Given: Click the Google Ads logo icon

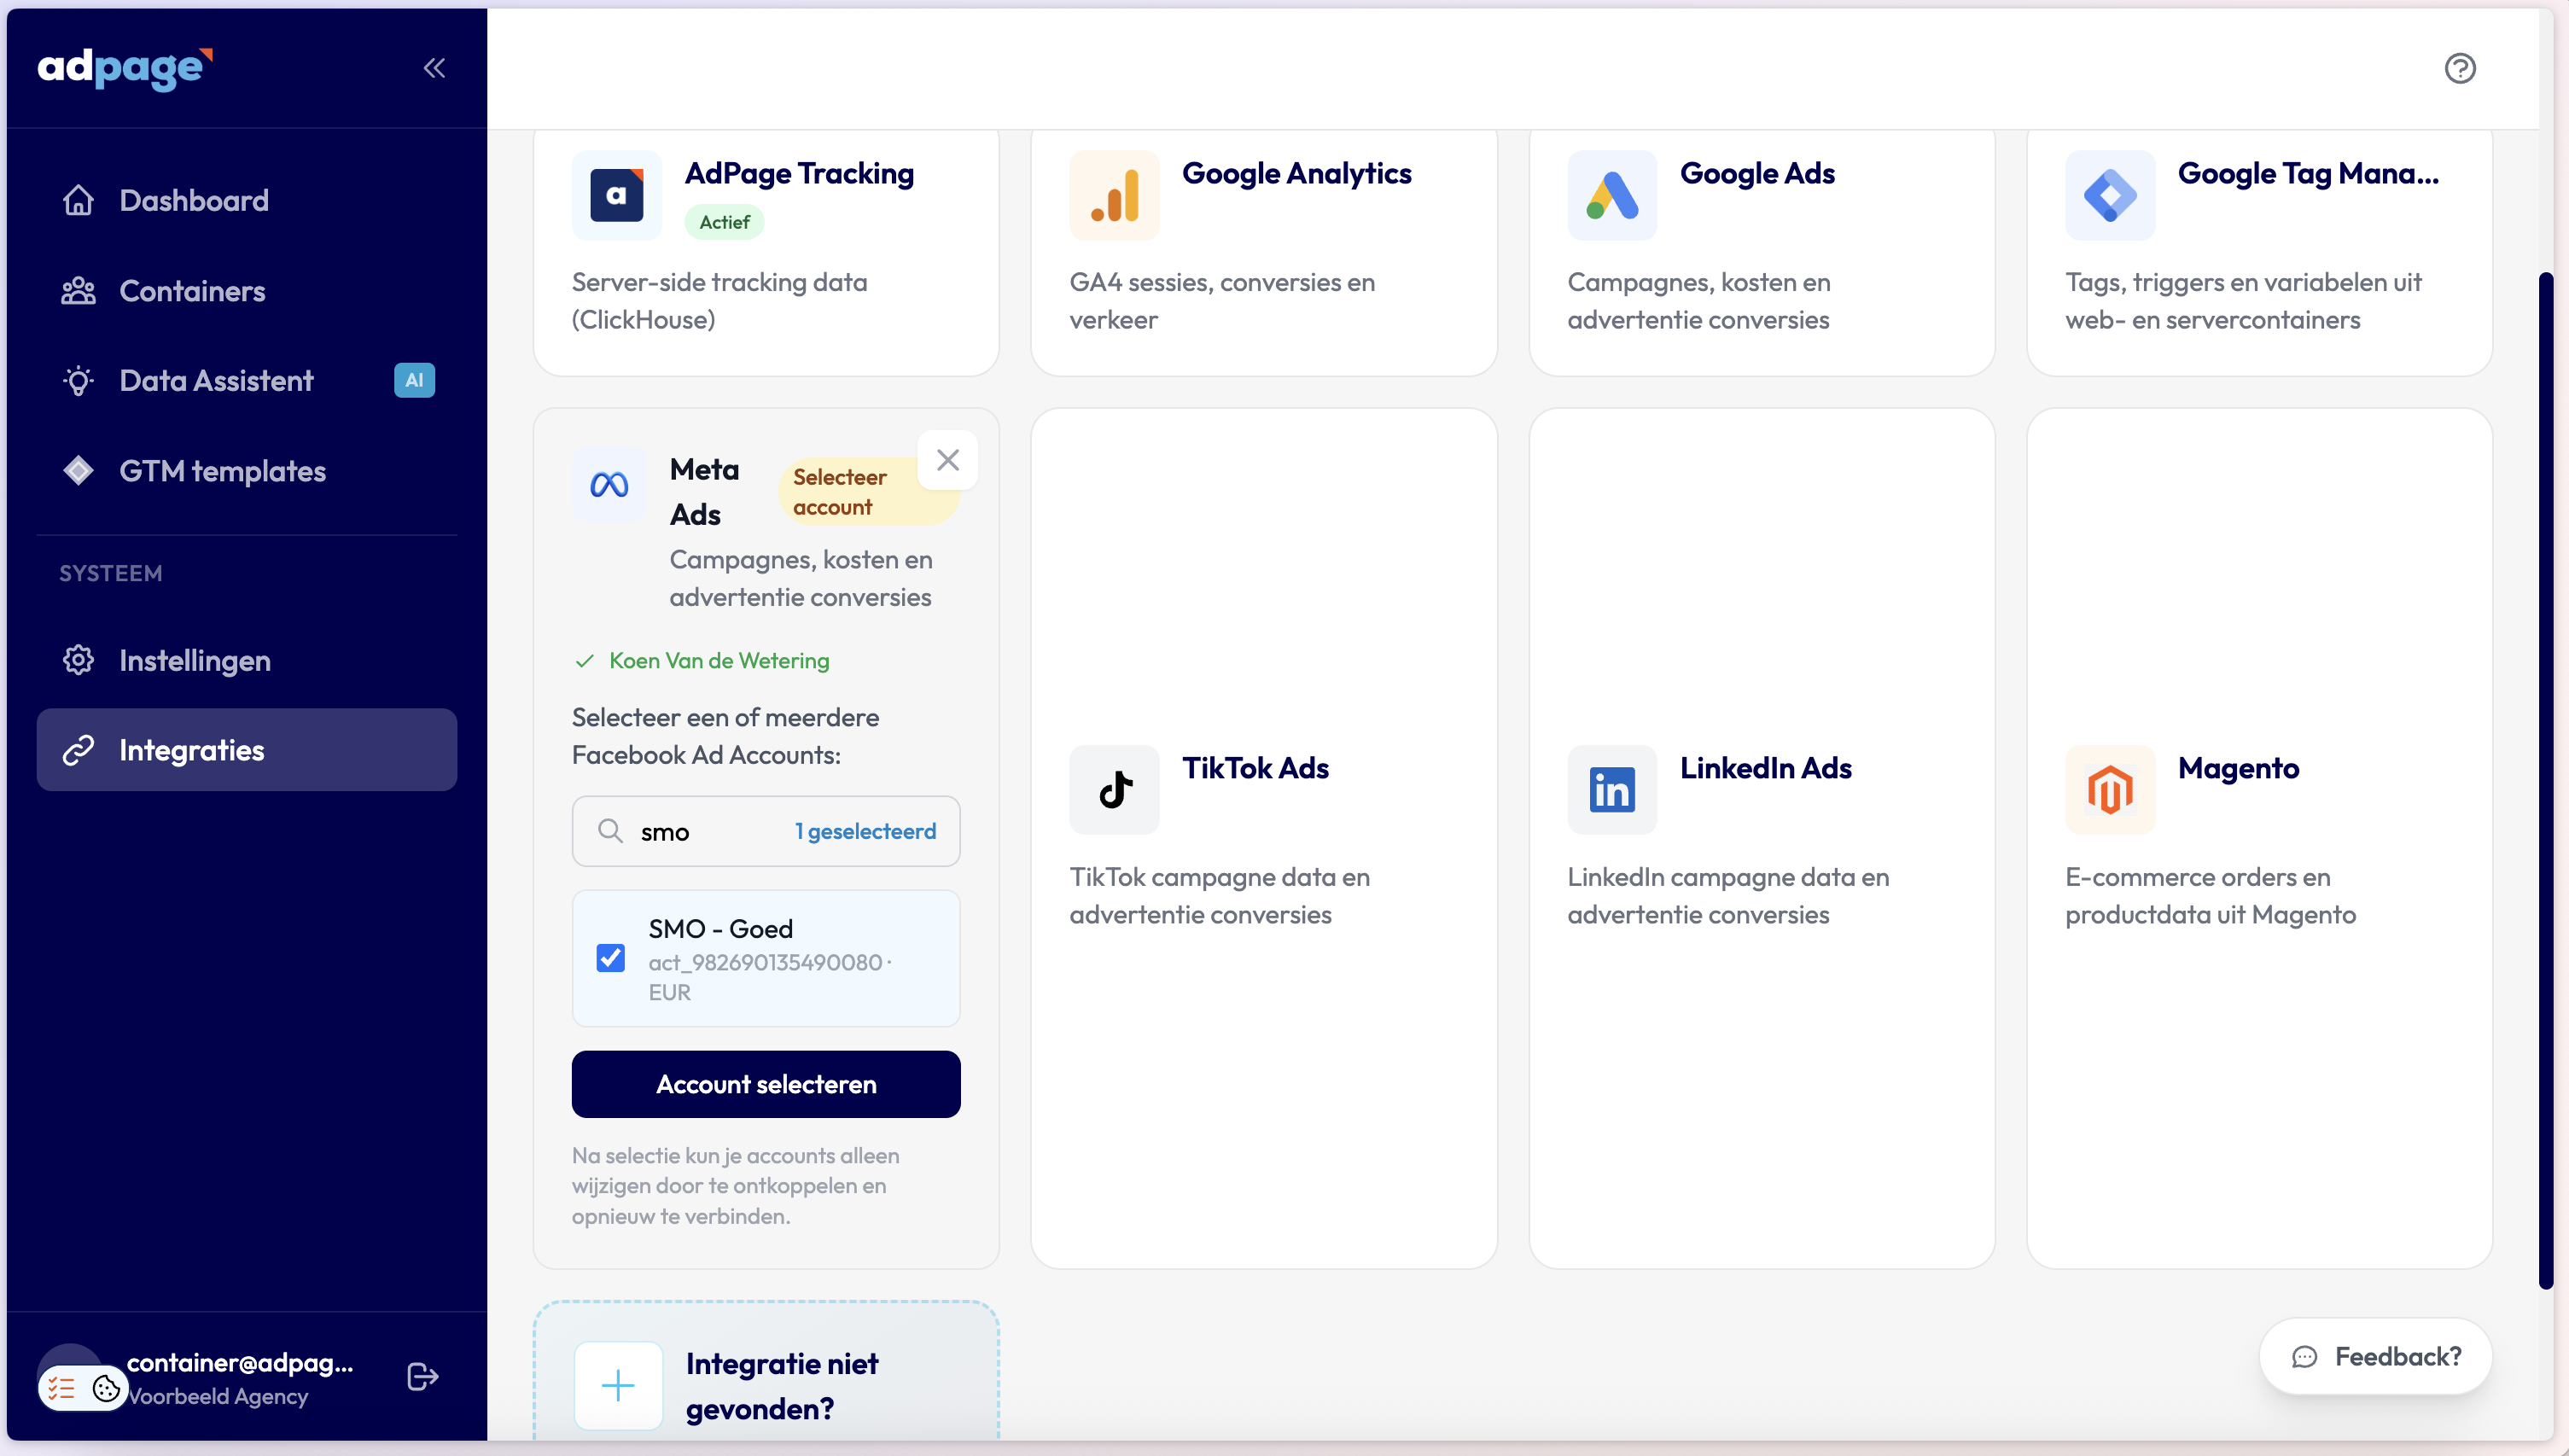Looking at the screenshot, I should 1612,195.
